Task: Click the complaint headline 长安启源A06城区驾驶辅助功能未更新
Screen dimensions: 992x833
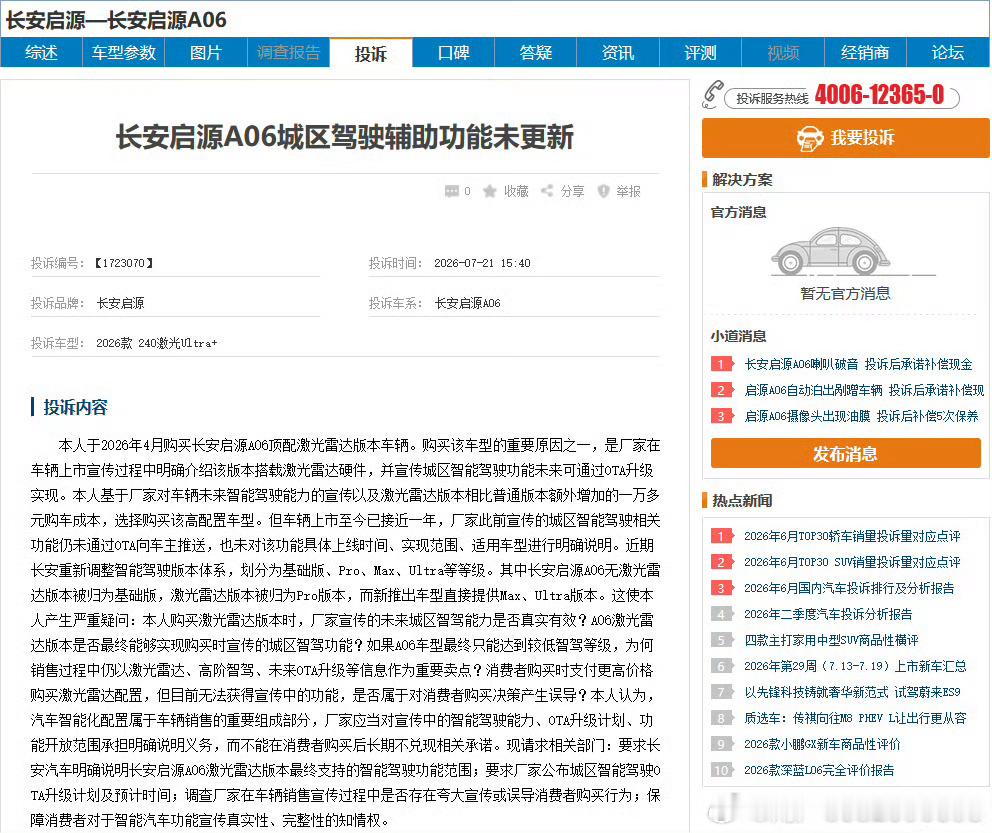Action: [345, 137]
